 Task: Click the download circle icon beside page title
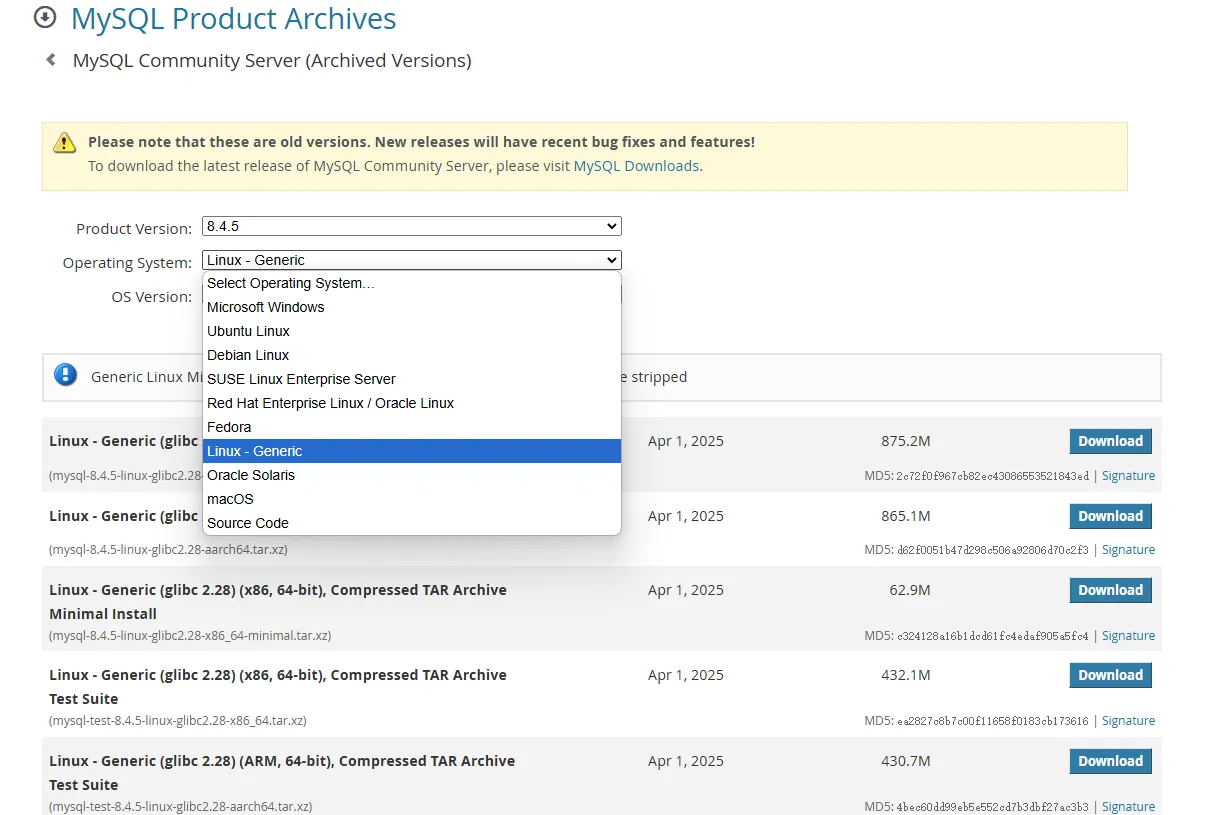[45, 17]
